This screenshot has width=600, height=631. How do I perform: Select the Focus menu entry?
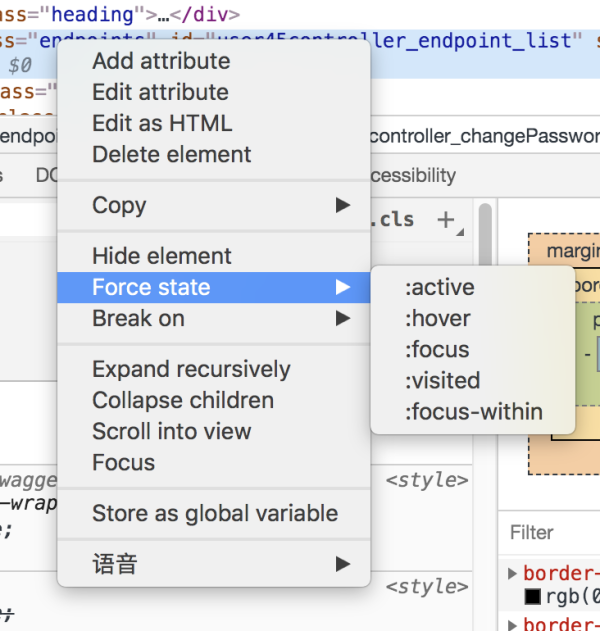click(x=214, y=462)
